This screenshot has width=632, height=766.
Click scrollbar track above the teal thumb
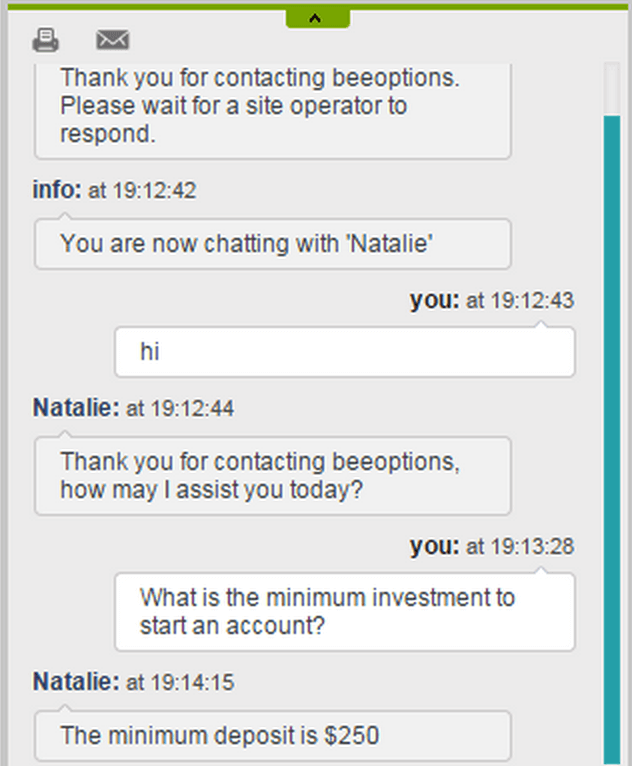[x=611, y=88]
